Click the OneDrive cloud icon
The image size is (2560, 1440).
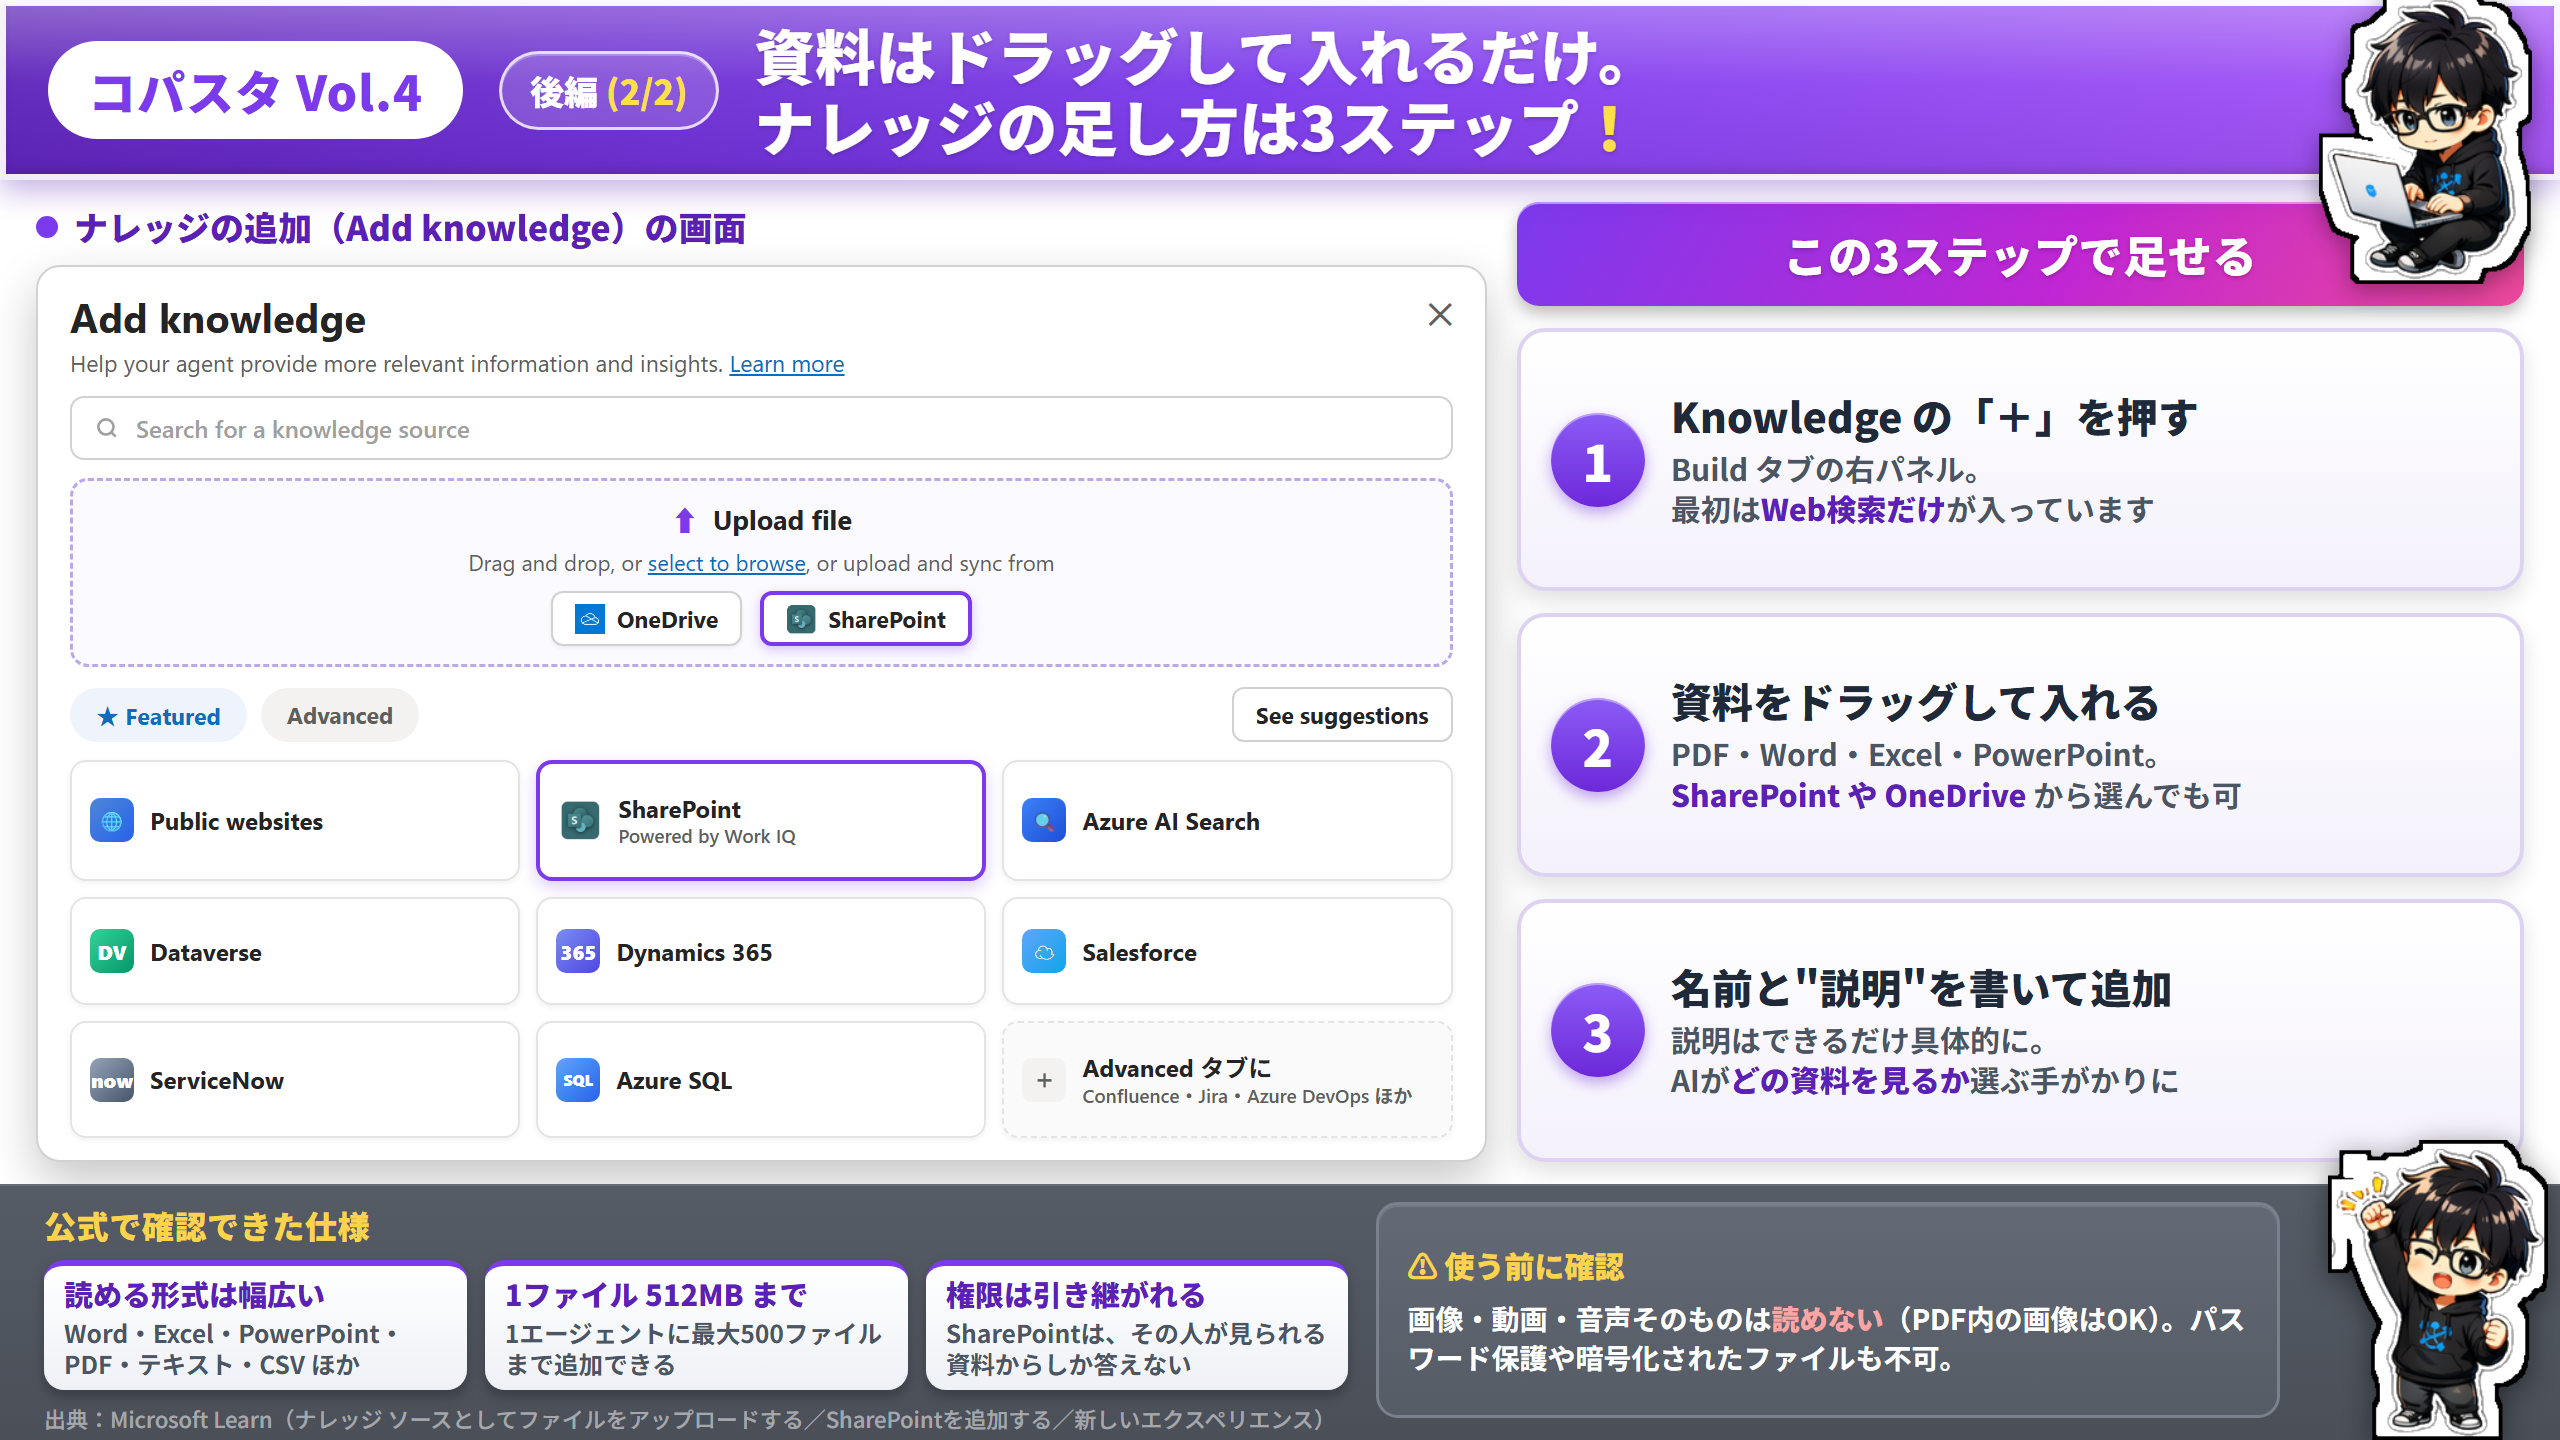[x=590, y=619]
